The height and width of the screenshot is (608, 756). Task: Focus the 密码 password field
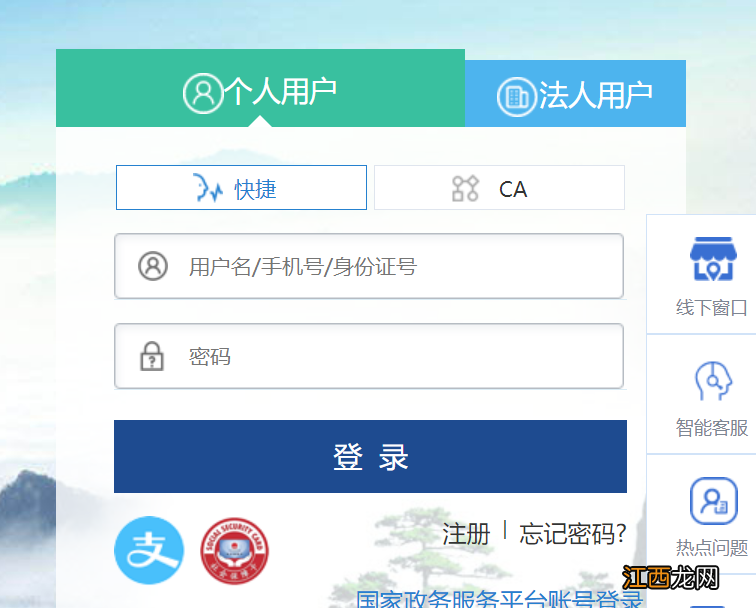tap(369, 356)
